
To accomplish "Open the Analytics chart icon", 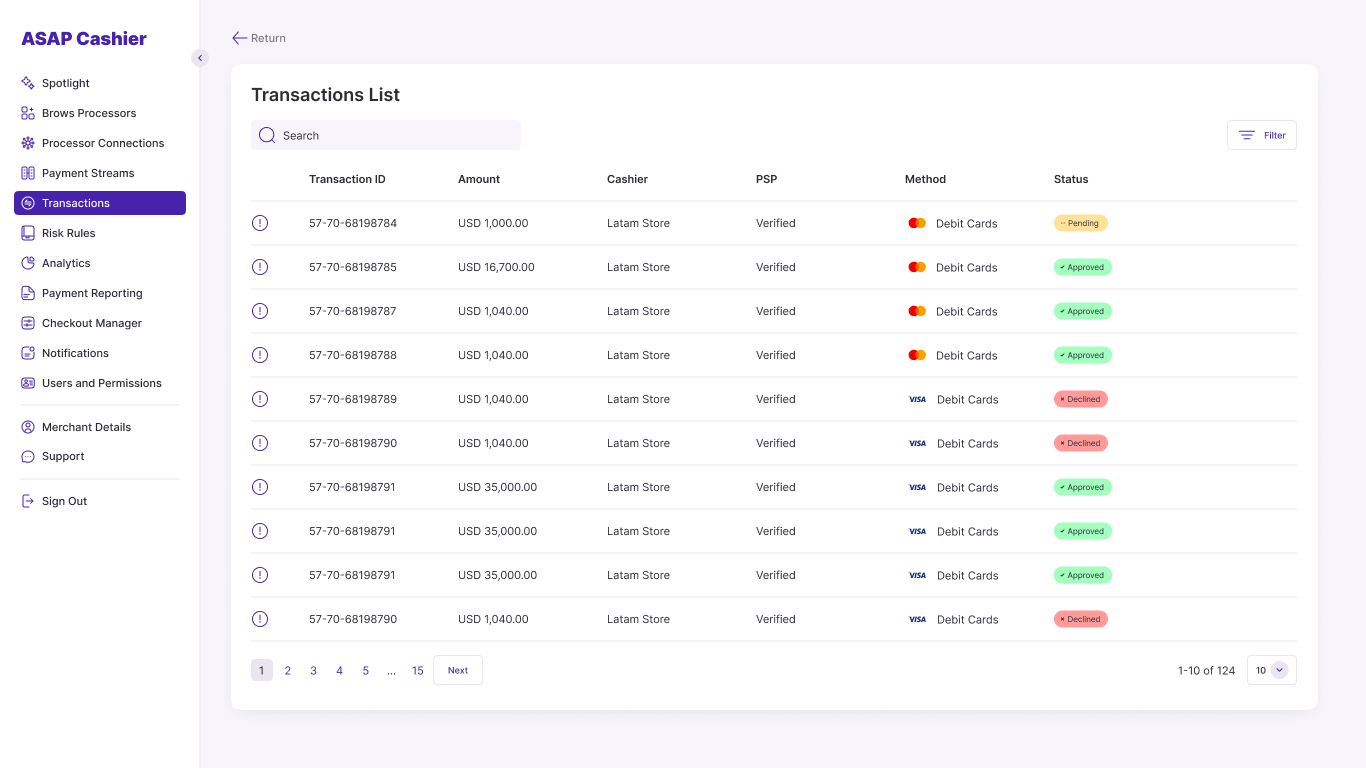I will 28,263.
